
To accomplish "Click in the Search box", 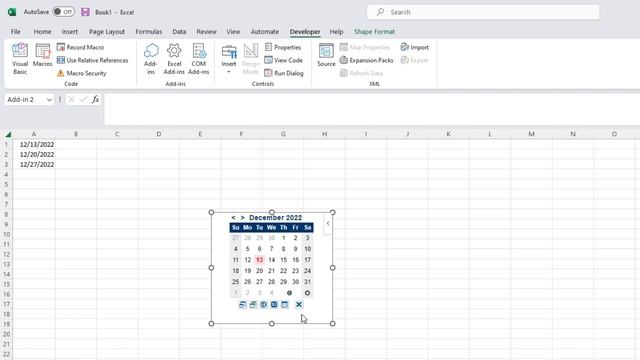I will [x=483, y=12].
